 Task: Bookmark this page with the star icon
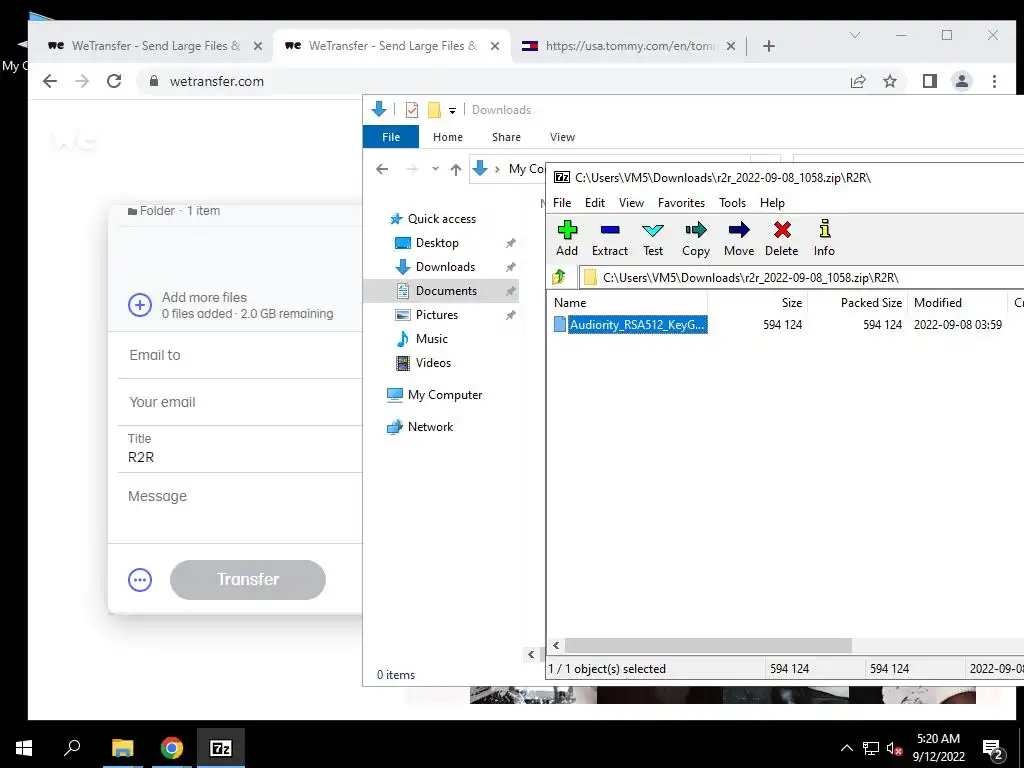tap(889, 82)
